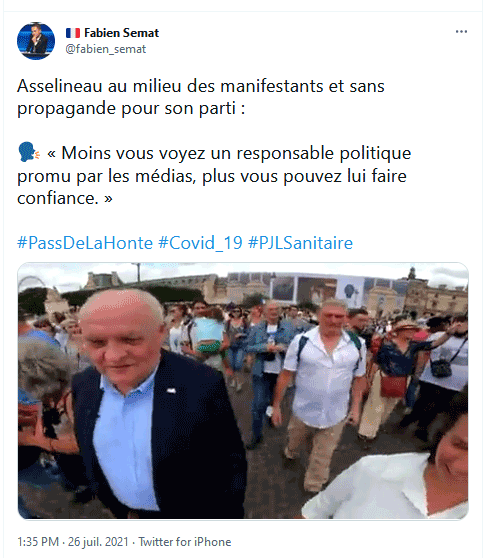Open the @fabien_semat handle link
The height and width of the screenshot is (558, 490).
point(106,49)
